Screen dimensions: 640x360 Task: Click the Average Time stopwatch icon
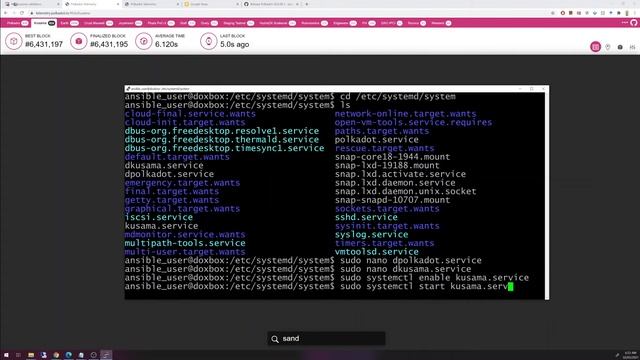point(144,42)
